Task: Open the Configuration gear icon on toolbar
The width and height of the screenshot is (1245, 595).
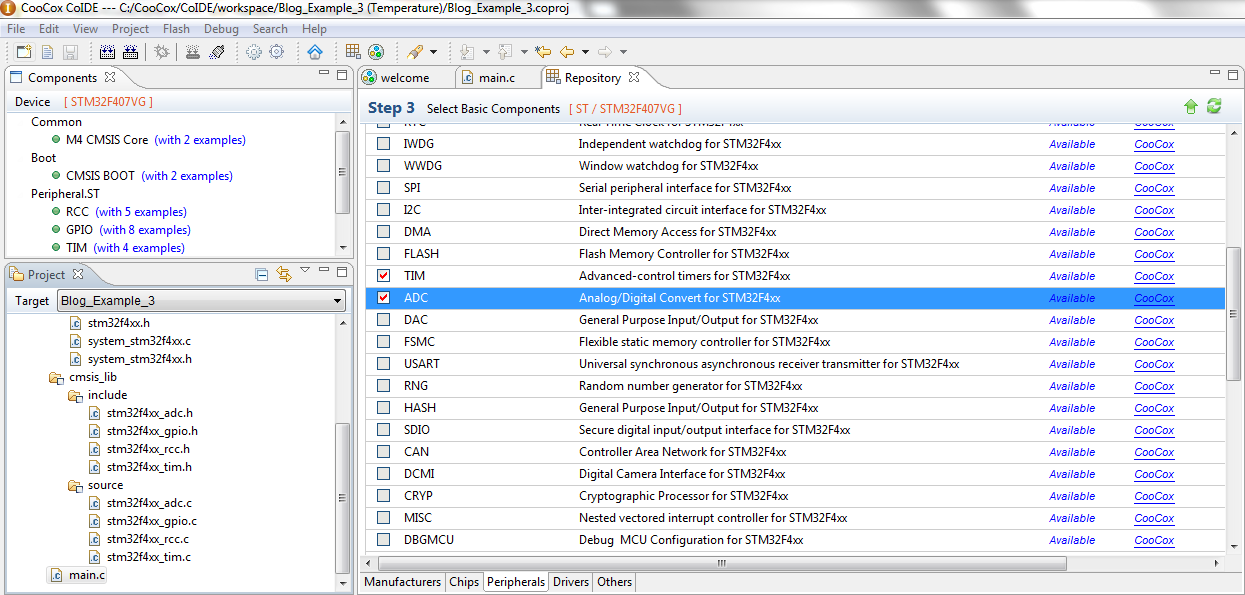Action: pos(253,53)
